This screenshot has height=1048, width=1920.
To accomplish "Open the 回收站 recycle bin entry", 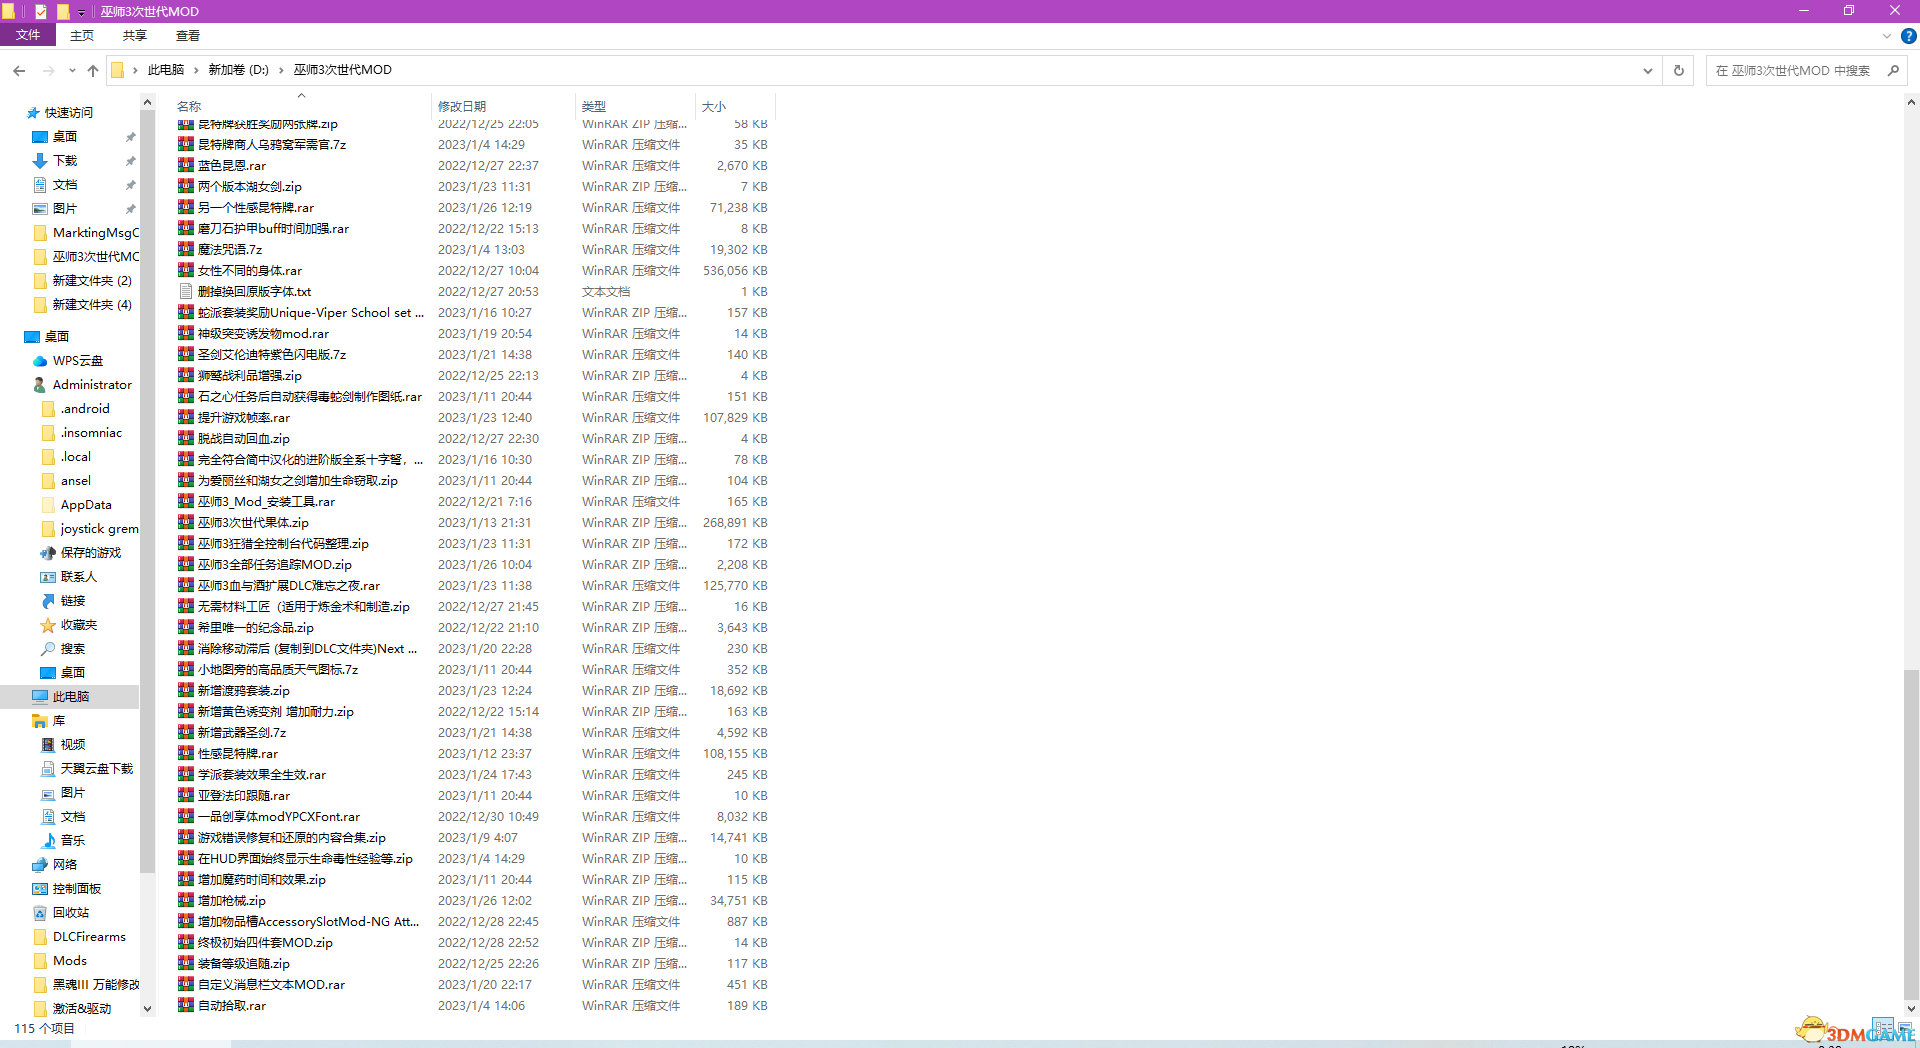I will 70,913.
